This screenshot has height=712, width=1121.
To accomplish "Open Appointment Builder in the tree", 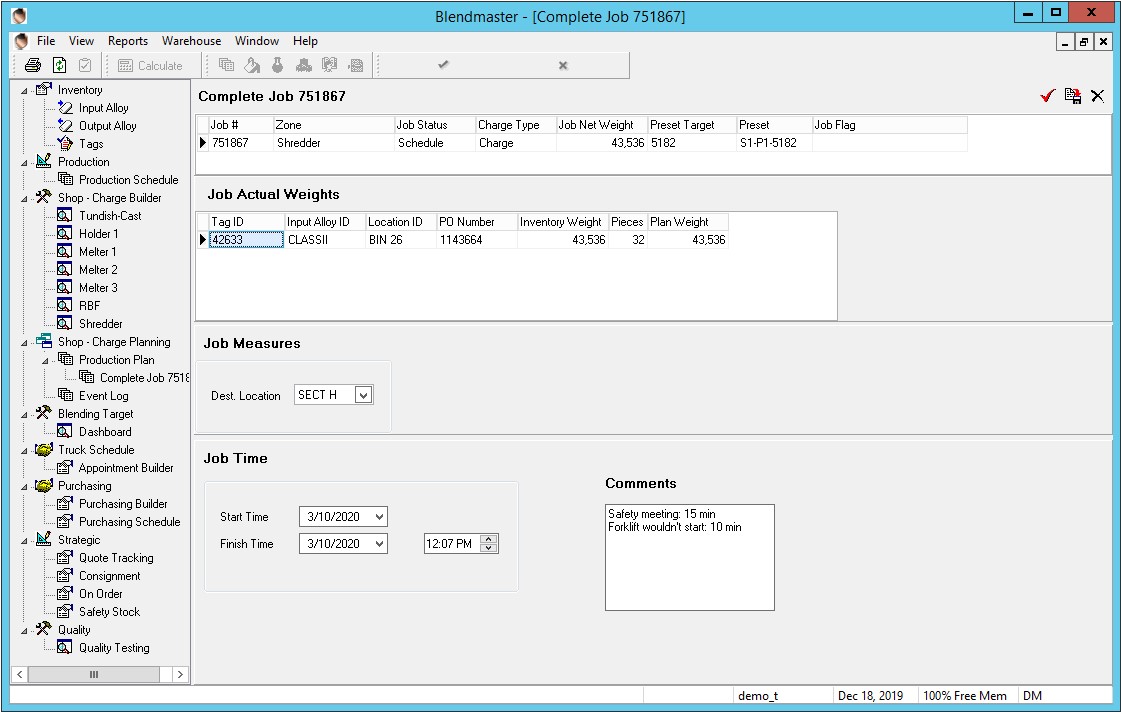I will [x=126, y=468].
